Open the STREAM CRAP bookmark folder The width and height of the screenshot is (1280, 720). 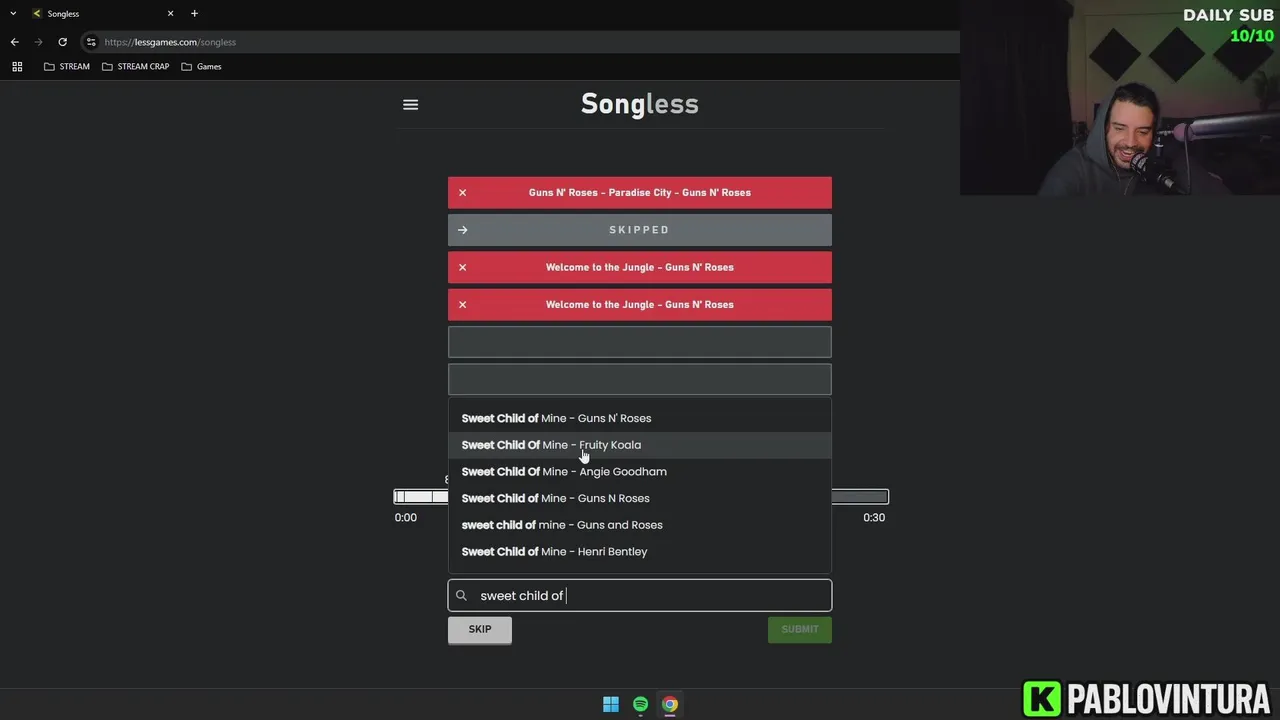[x=136, y=66]
